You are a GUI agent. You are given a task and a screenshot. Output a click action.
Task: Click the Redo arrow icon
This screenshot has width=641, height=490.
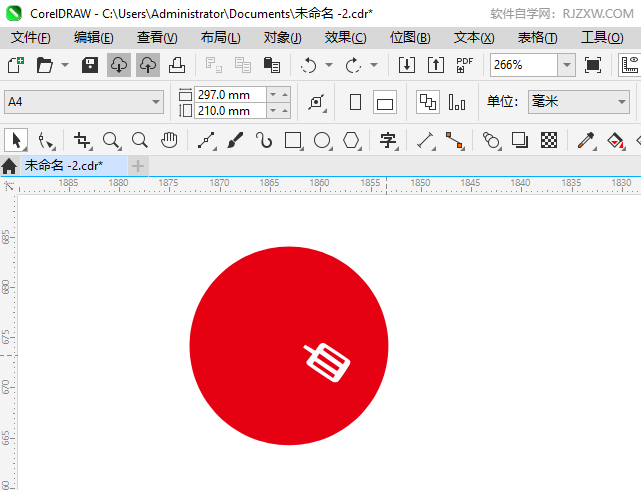pyautogui.click(x=354, y=65)
